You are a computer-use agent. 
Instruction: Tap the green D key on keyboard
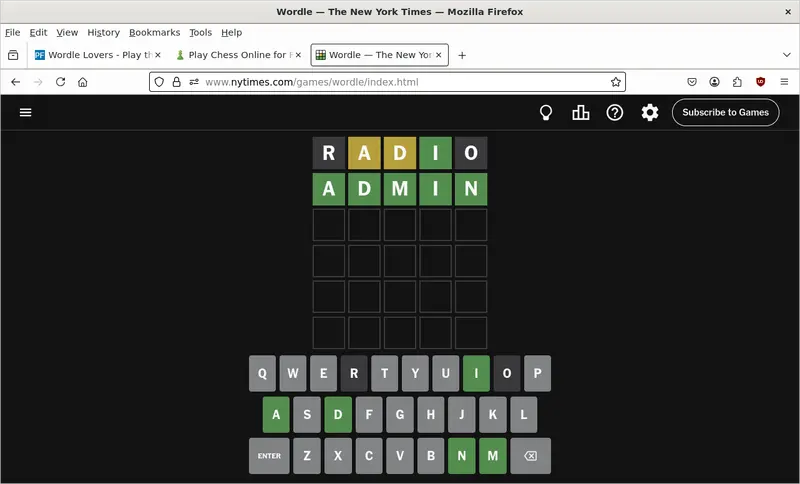(x=338, y=415)
